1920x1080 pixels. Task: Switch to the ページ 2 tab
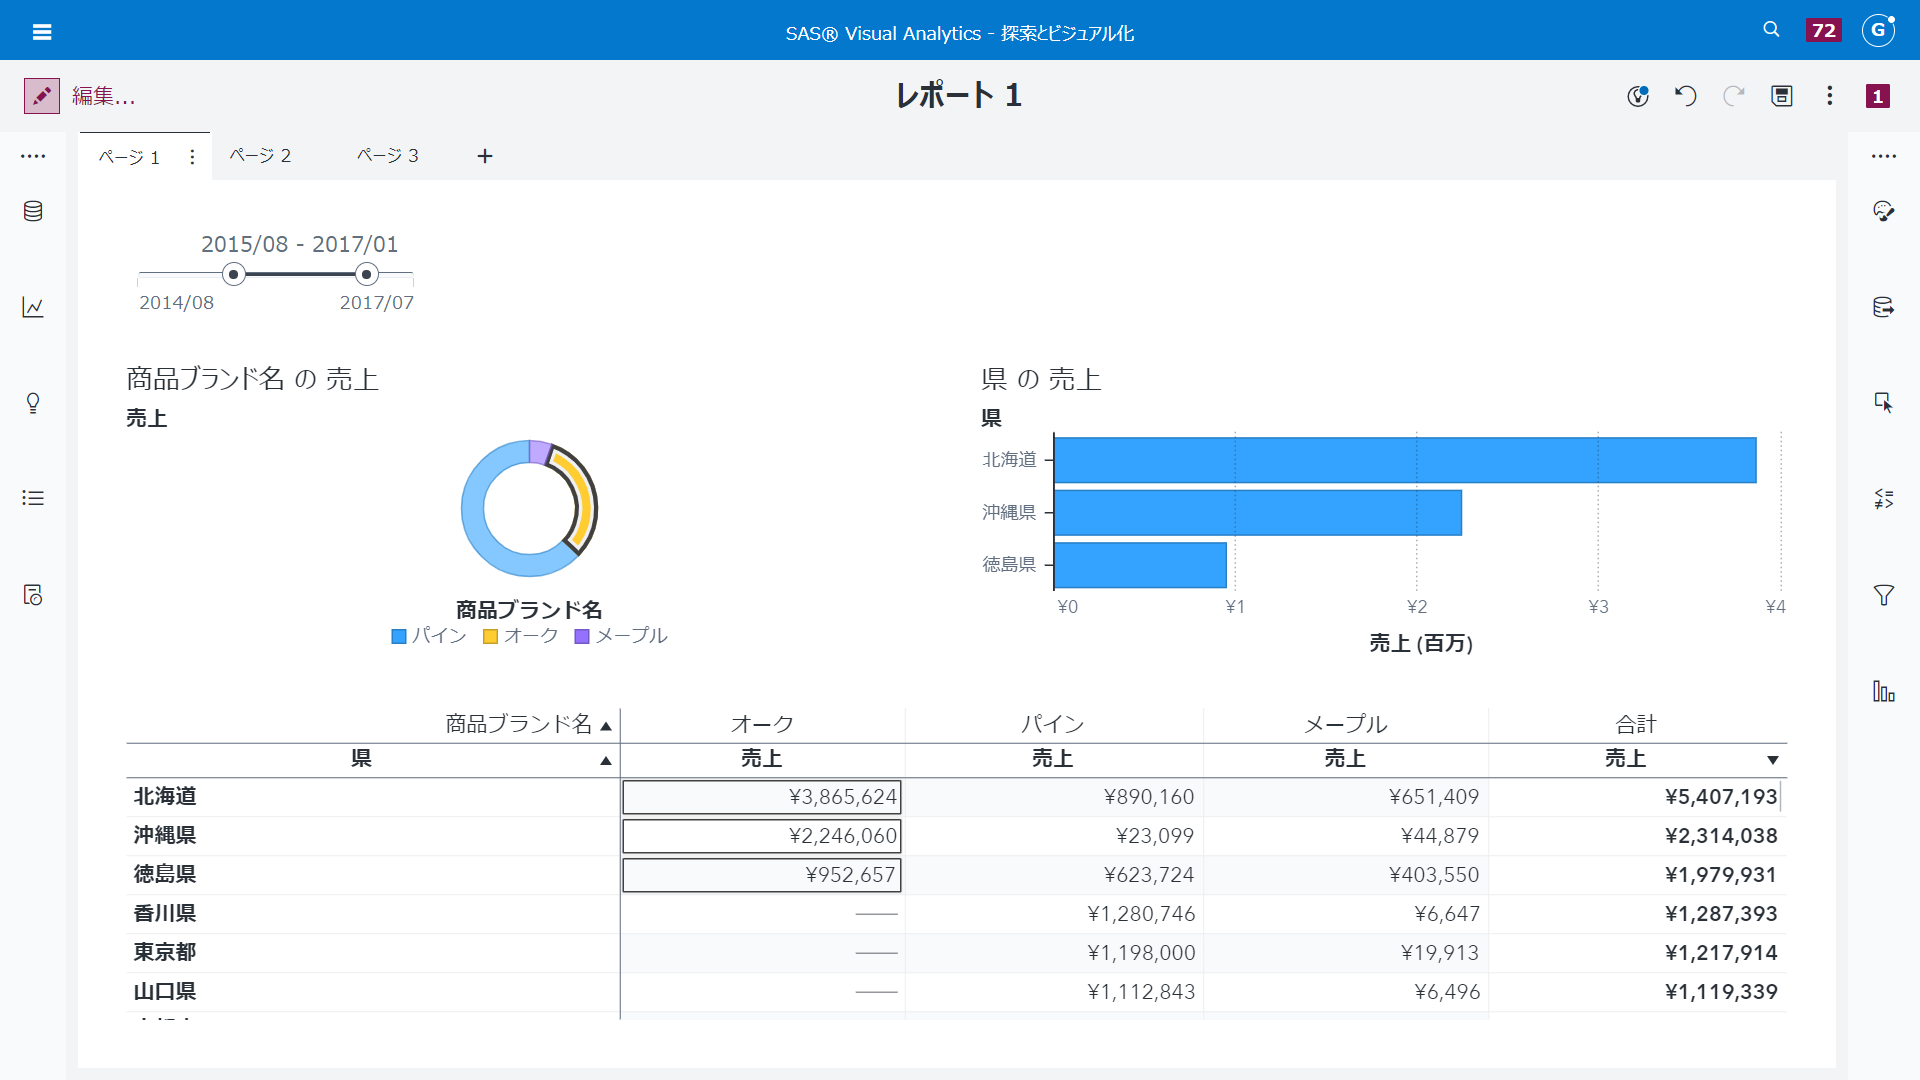260,156
